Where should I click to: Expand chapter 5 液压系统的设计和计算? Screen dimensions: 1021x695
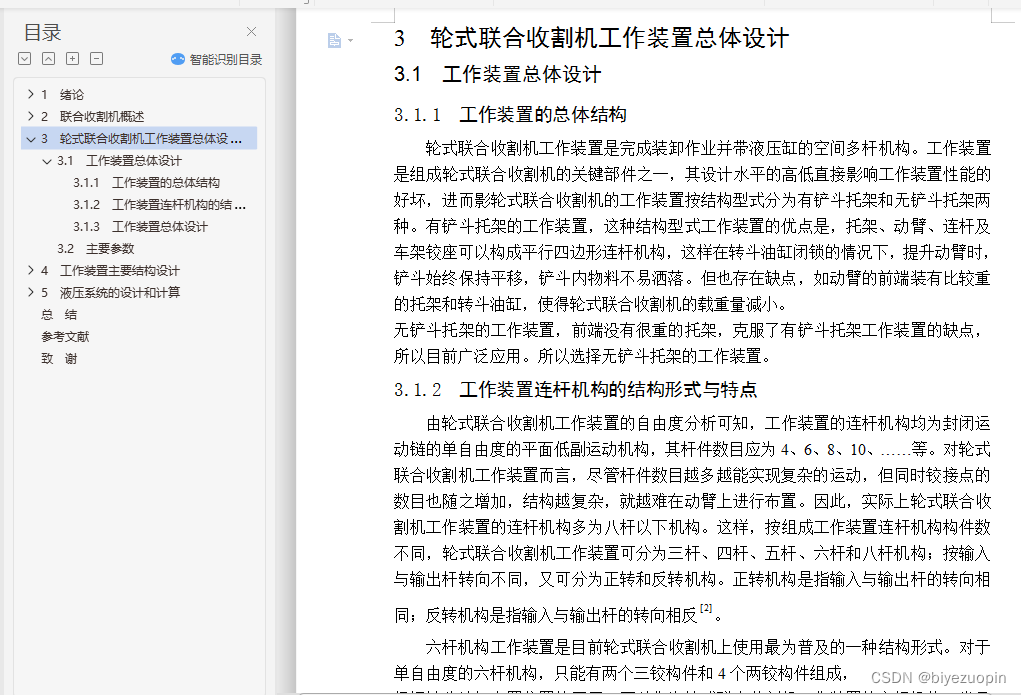click(31, 292)
